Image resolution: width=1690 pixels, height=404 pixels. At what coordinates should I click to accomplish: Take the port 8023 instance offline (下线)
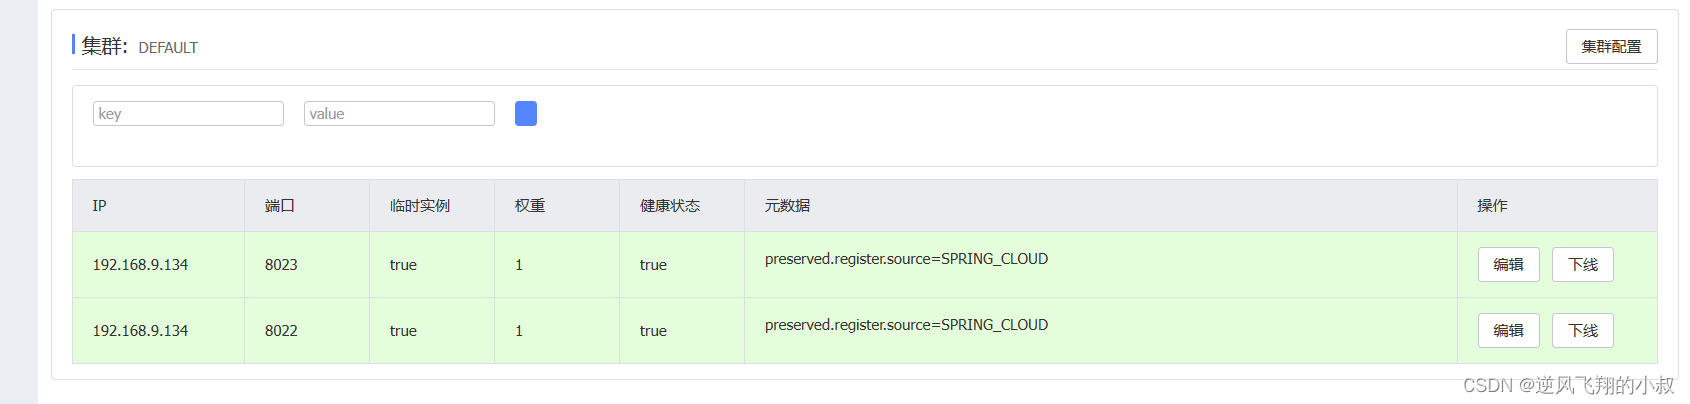point(1582,265)
